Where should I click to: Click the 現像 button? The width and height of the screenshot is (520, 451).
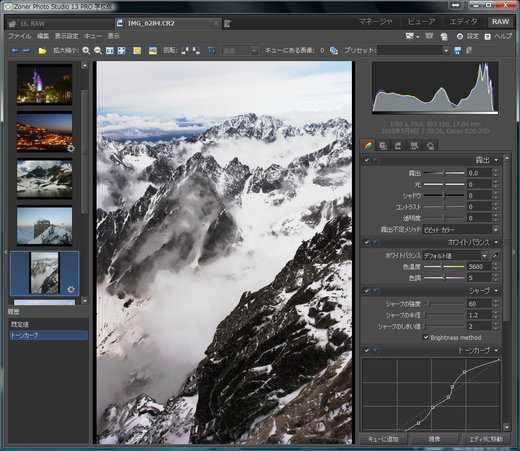[x=434, y=439]
